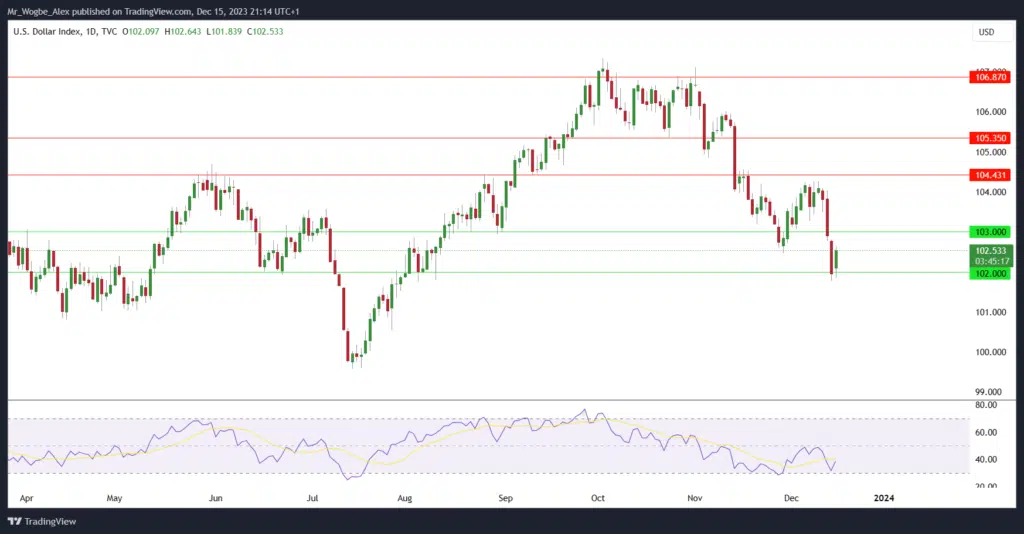Open the USD currency selector

pyautogui.click(x=985, y=33)
